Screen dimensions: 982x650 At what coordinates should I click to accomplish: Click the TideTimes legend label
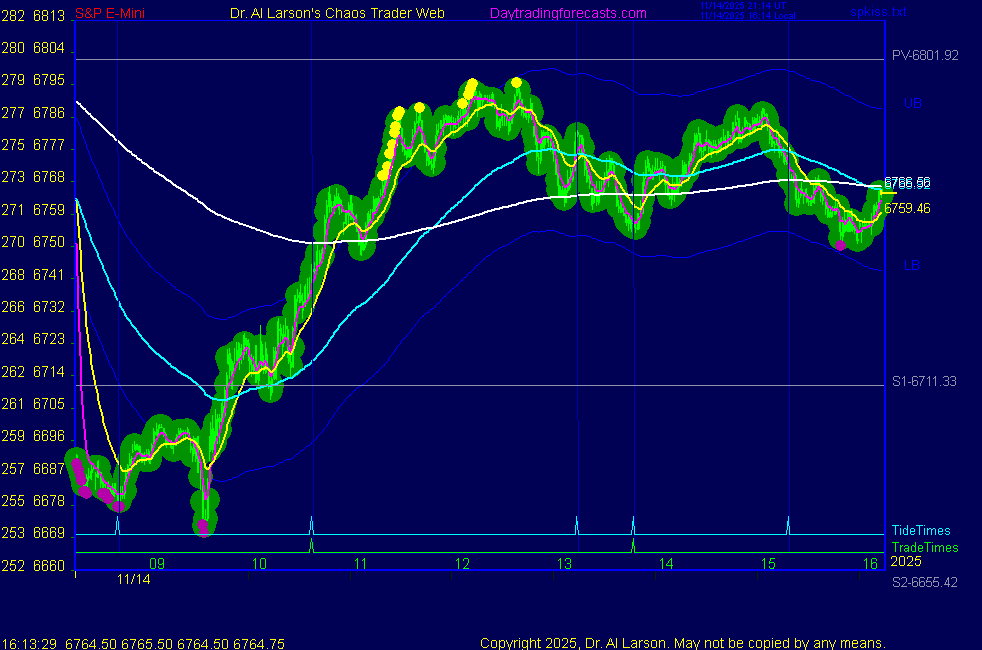click(921, 531)
